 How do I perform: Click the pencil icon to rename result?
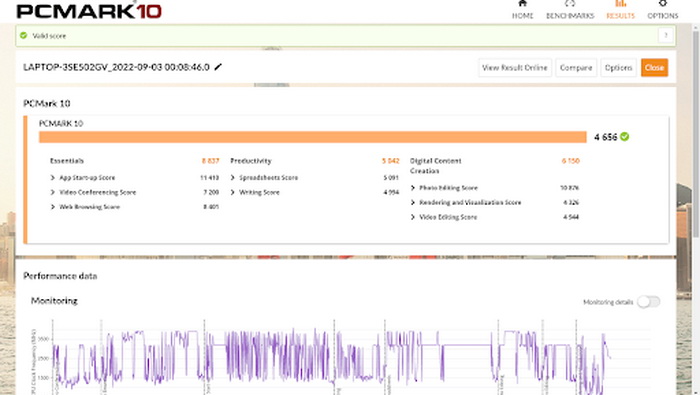tap(218, 67)
